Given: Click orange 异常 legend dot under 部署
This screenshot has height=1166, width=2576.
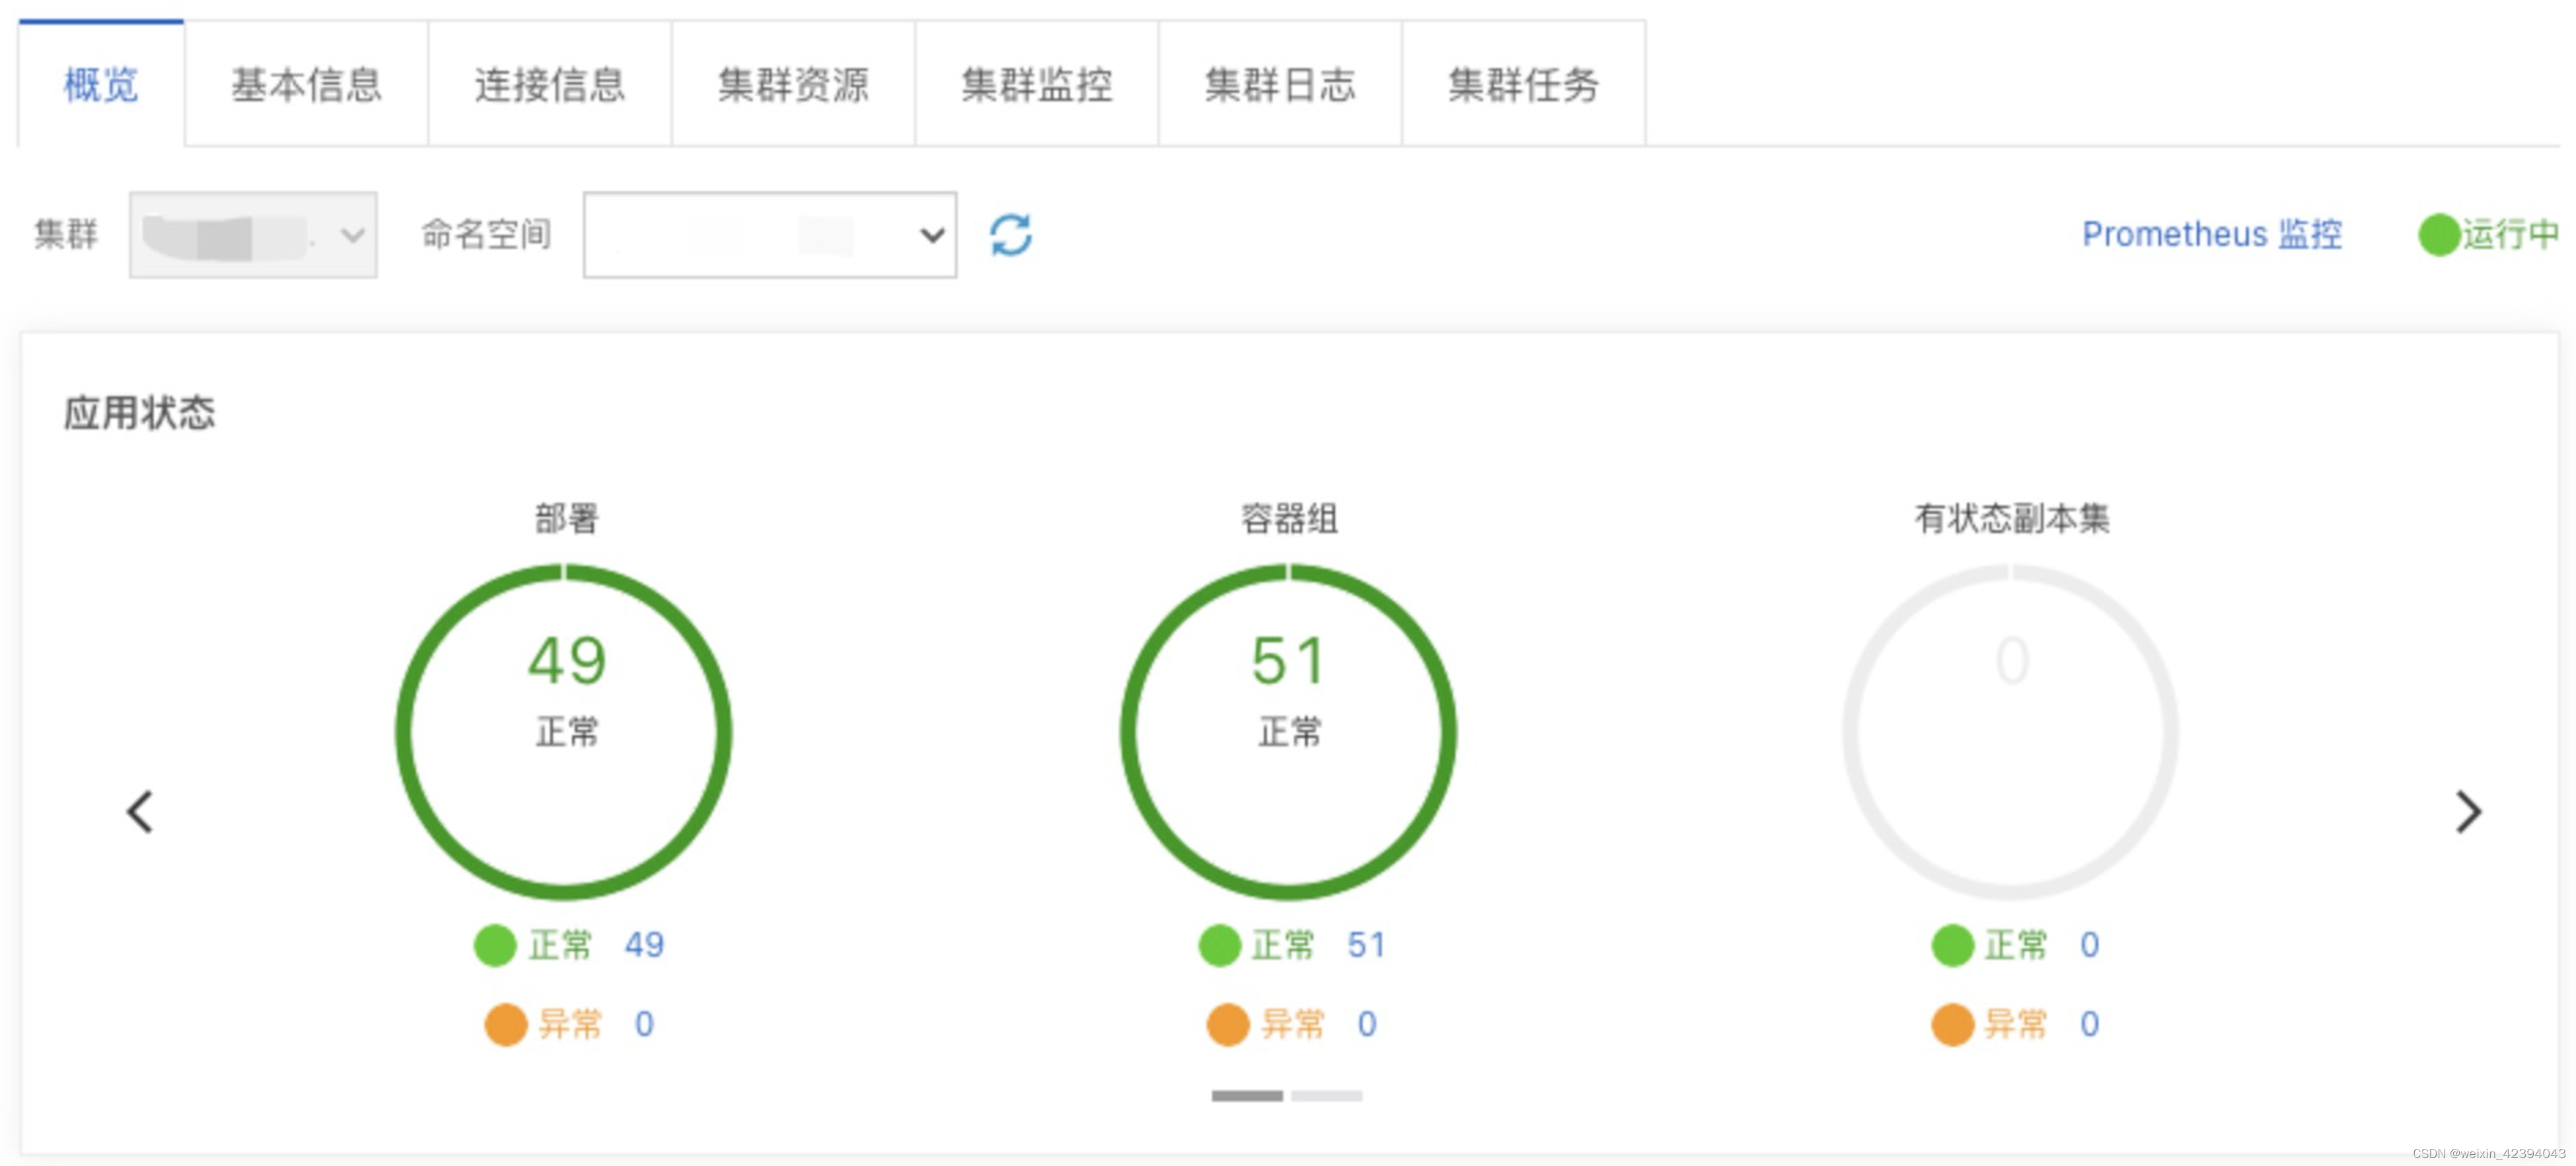Looking at the screenshot, I should click(505, 1024).
